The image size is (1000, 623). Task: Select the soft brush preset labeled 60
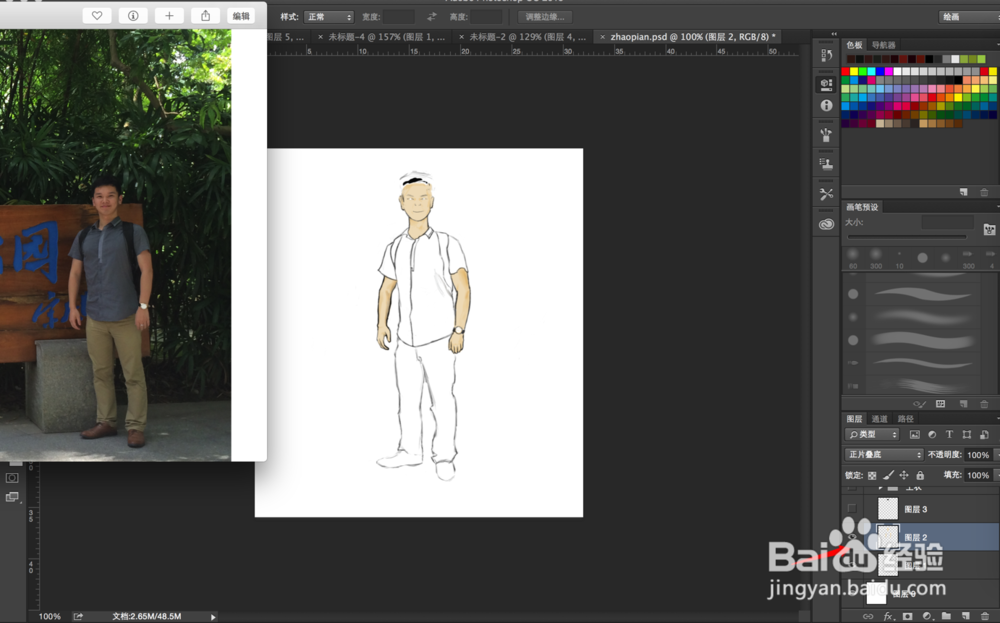(x=853, y=258)
